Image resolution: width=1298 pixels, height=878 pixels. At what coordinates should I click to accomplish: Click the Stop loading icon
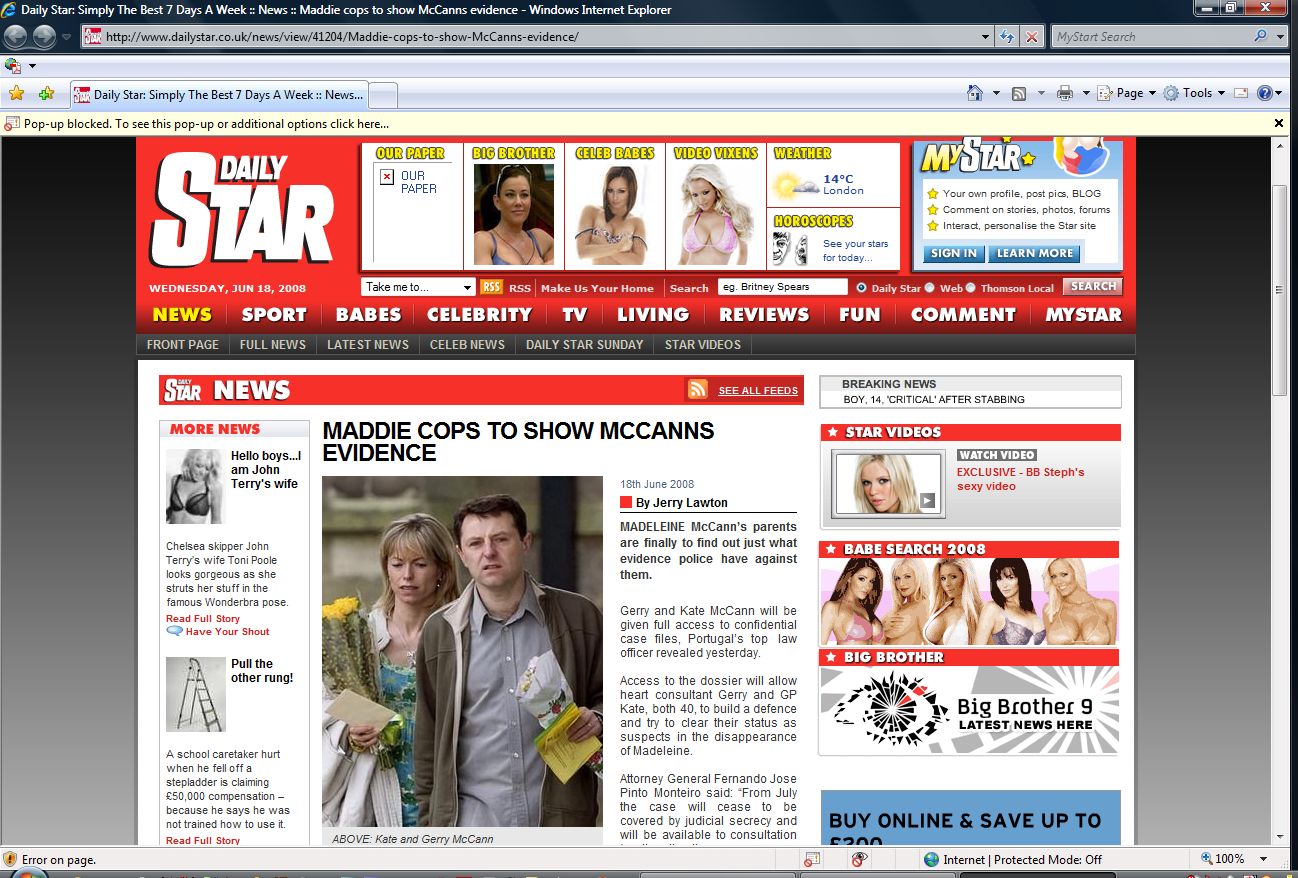1032,37
